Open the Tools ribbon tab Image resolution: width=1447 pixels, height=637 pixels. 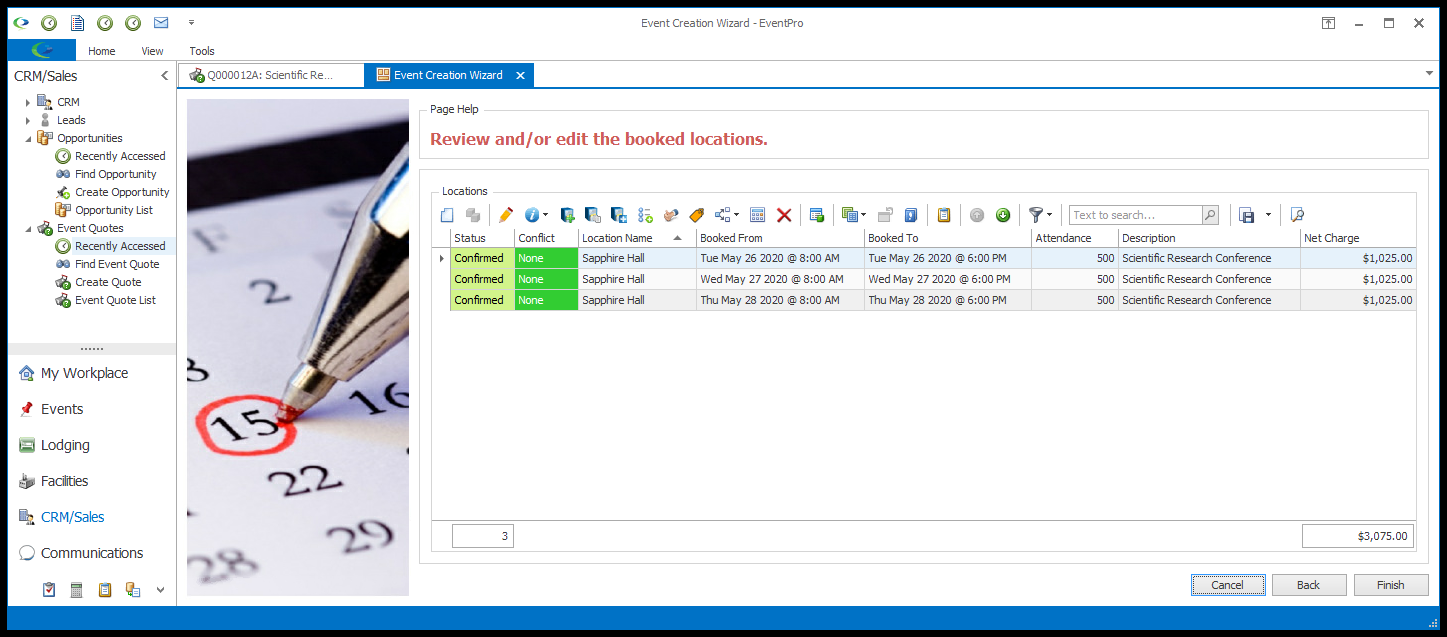coord(202,51)
